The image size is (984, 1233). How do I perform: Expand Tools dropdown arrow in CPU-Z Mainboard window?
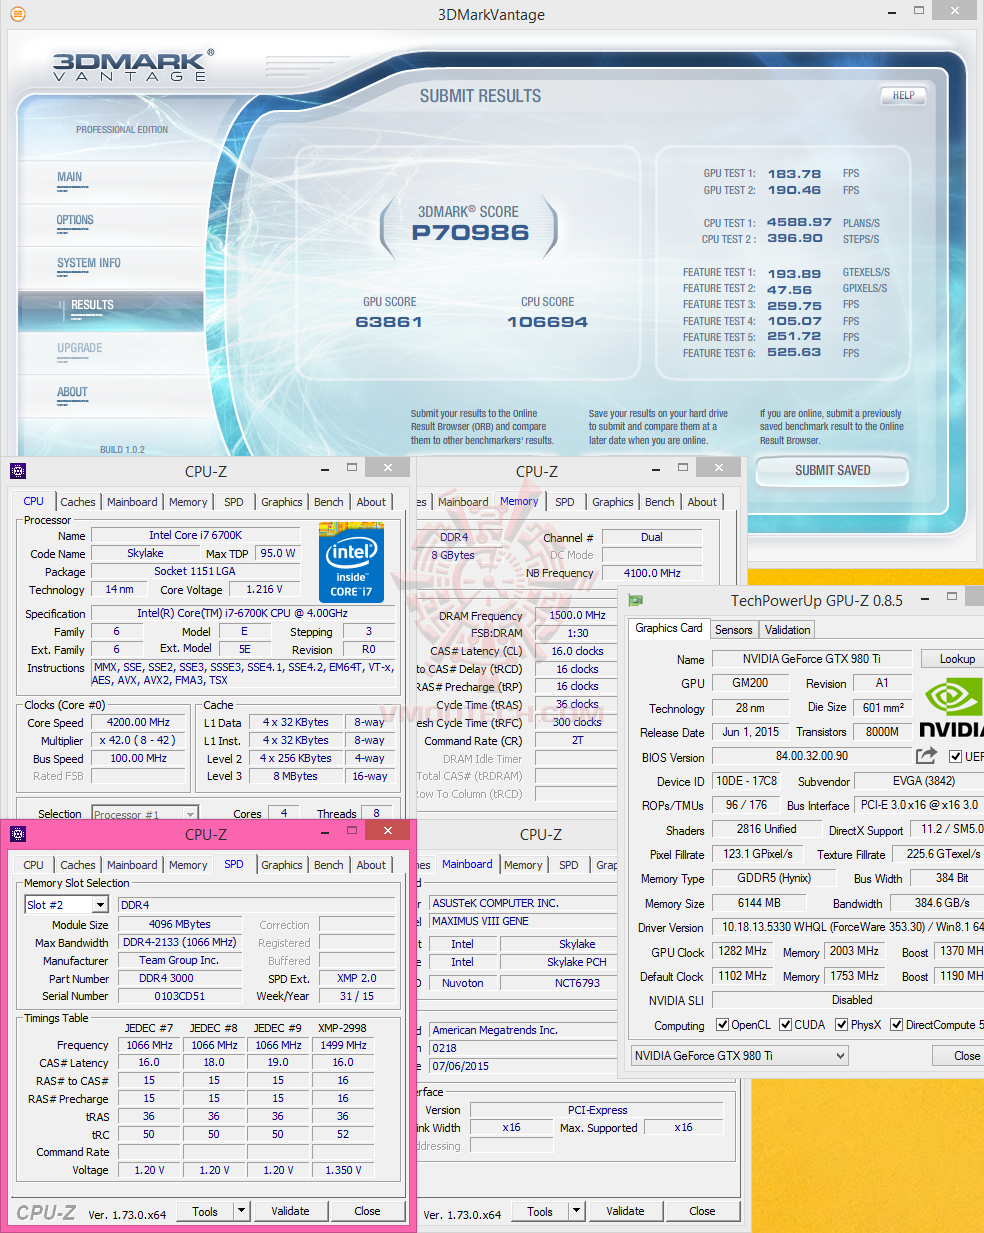[576, 1211]
